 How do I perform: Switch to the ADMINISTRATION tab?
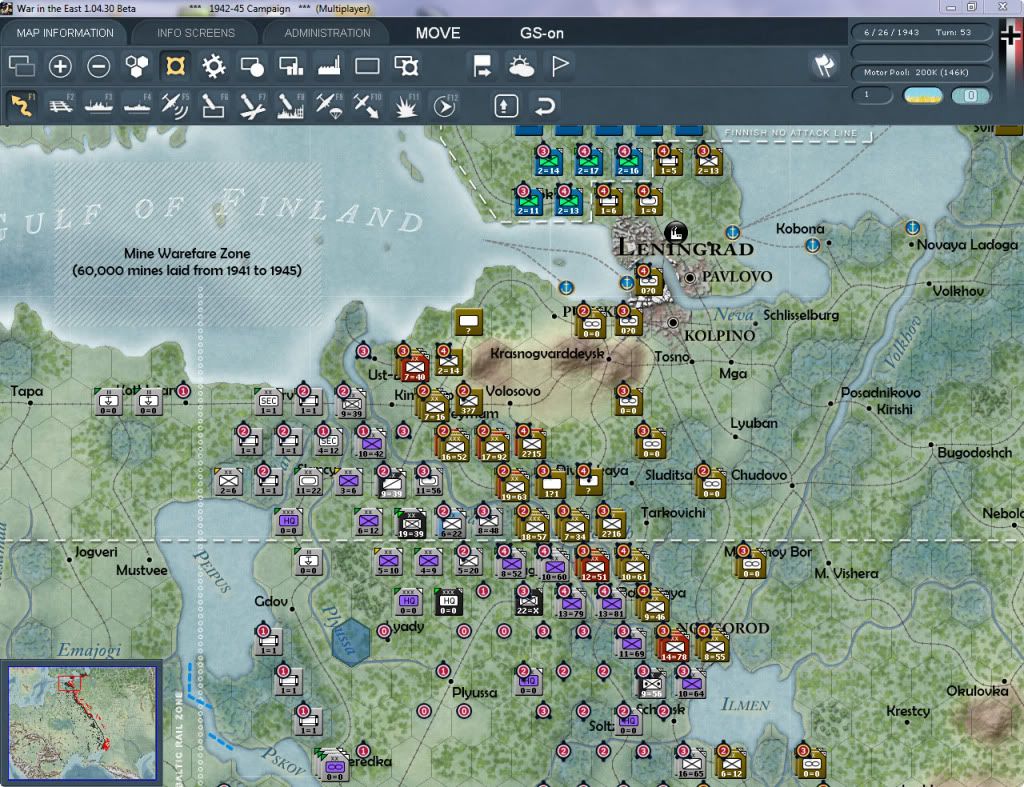point(327,33)
